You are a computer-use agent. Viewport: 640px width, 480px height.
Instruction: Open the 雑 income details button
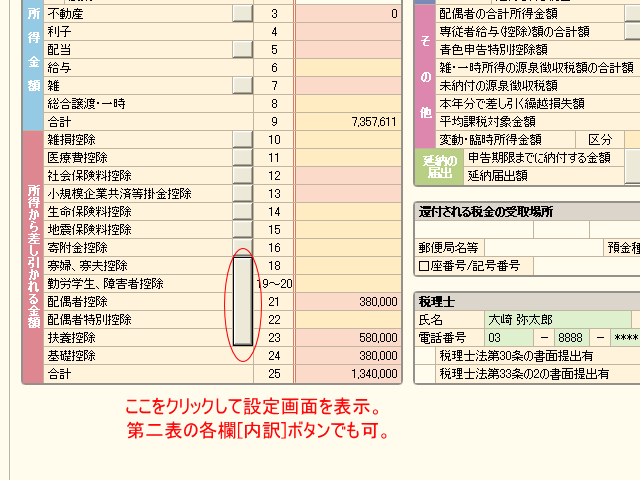242,85
